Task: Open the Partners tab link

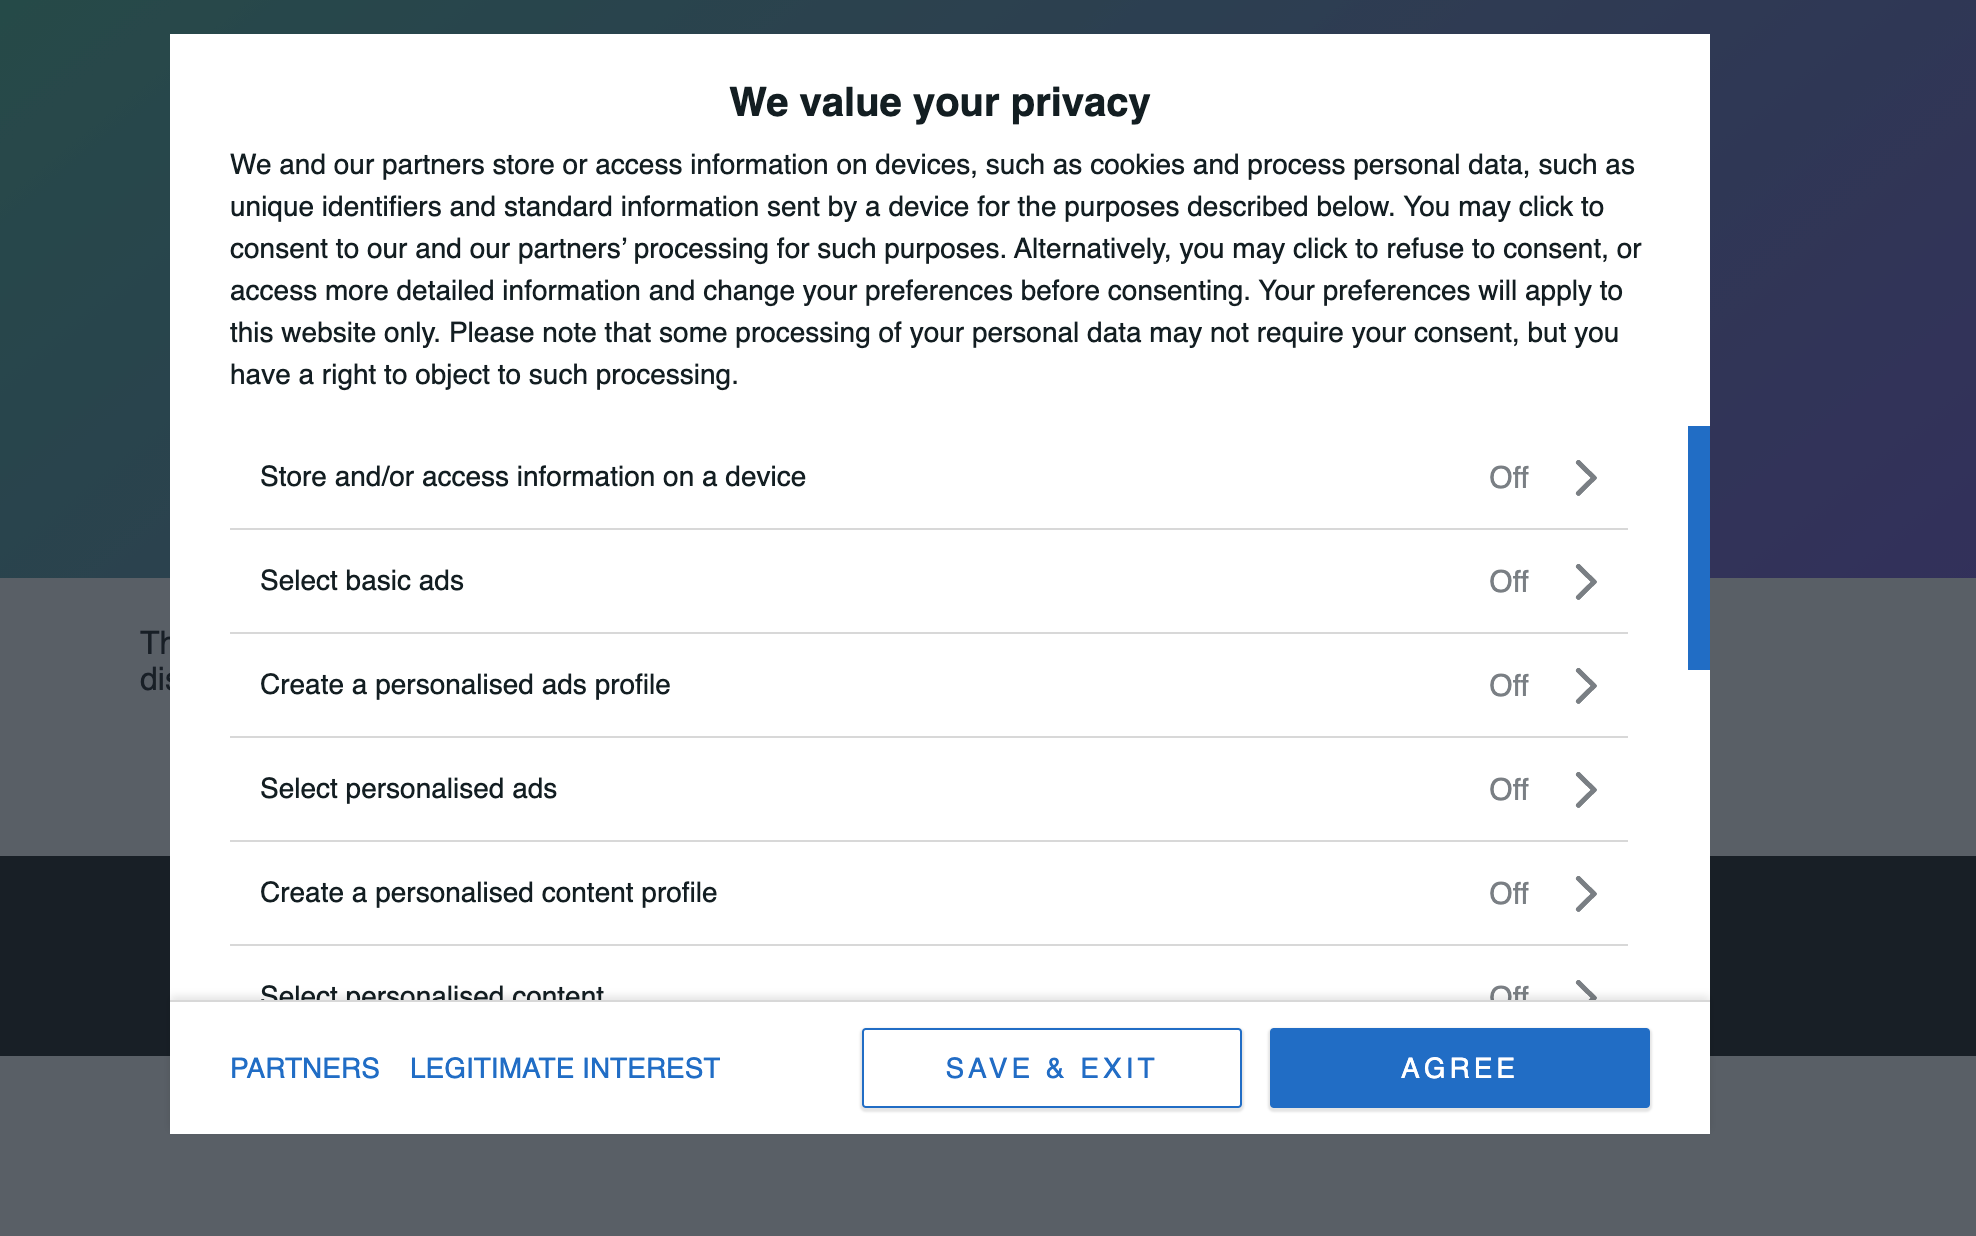Action: point(305,1068)
